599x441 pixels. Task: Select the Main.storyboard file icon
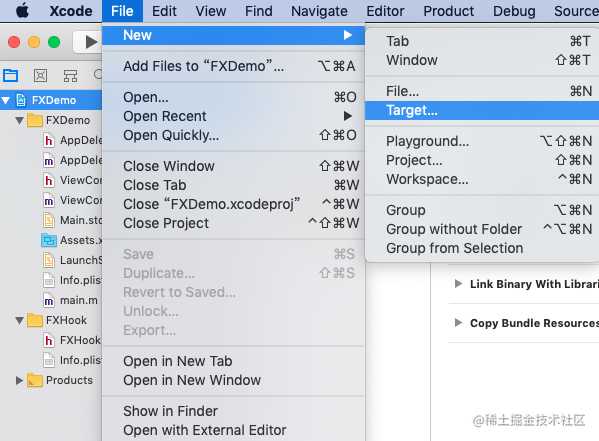tap(49, 220)
